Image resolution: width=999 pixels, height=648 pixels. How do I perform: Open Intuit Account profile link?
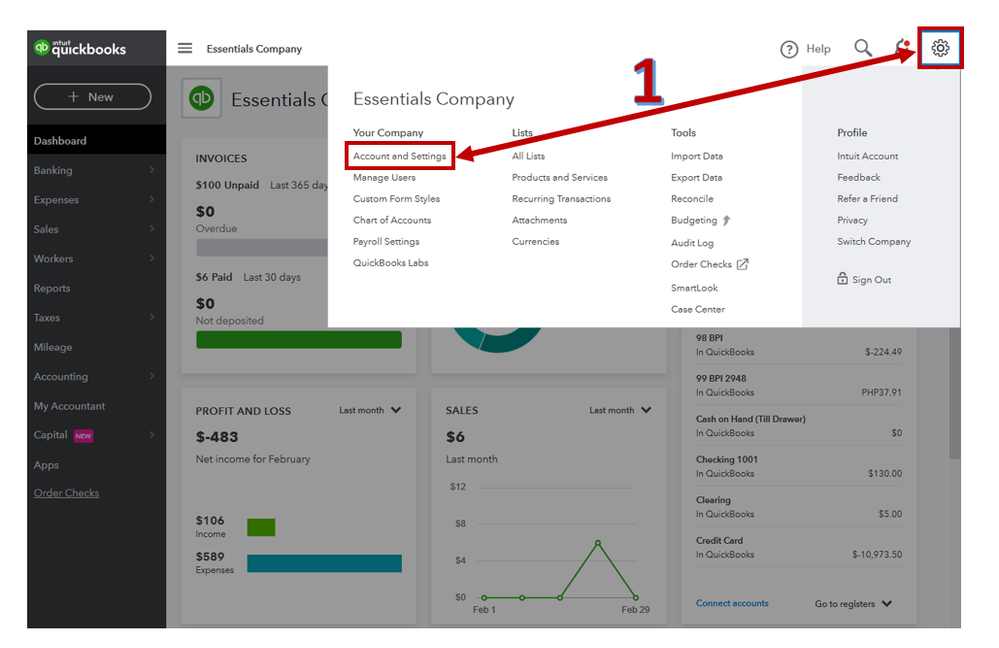[867, 156]
